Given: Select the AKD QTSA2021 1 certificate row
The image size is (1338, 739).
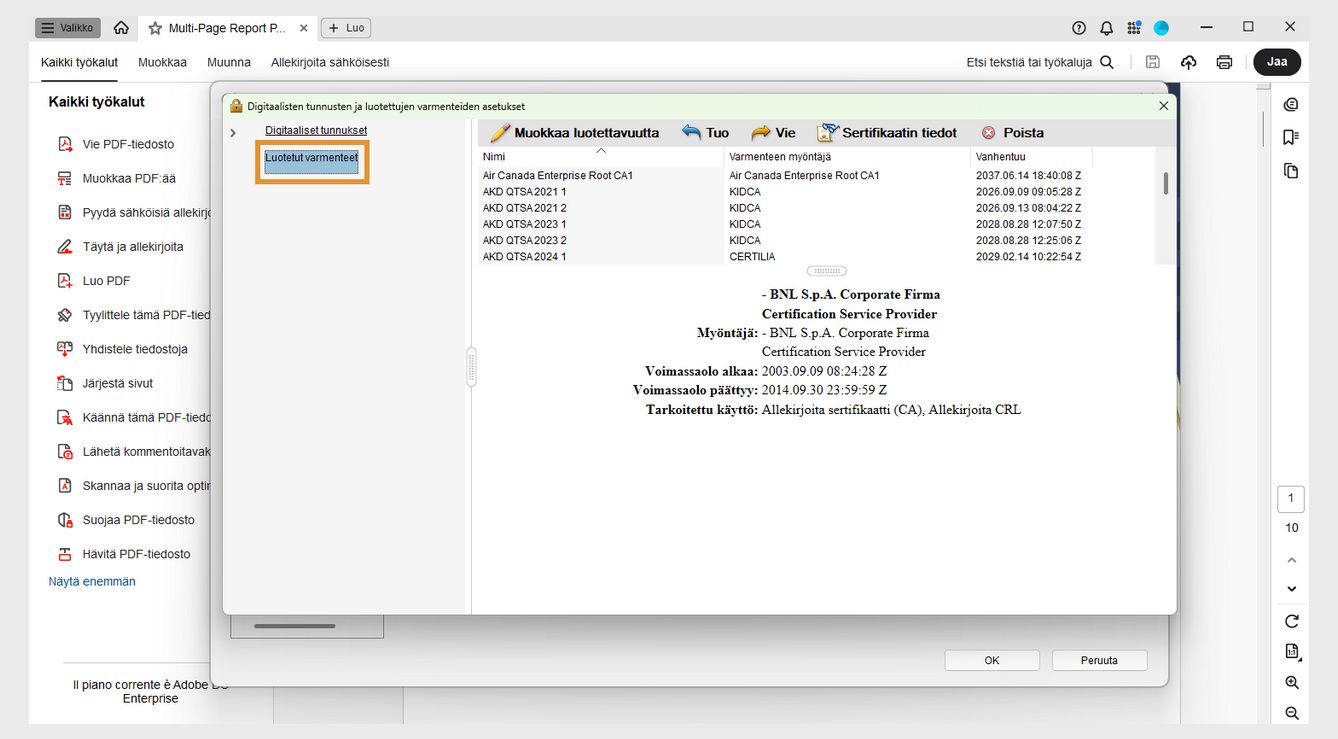Looking at the screenshot, I should tap(815, 192).
